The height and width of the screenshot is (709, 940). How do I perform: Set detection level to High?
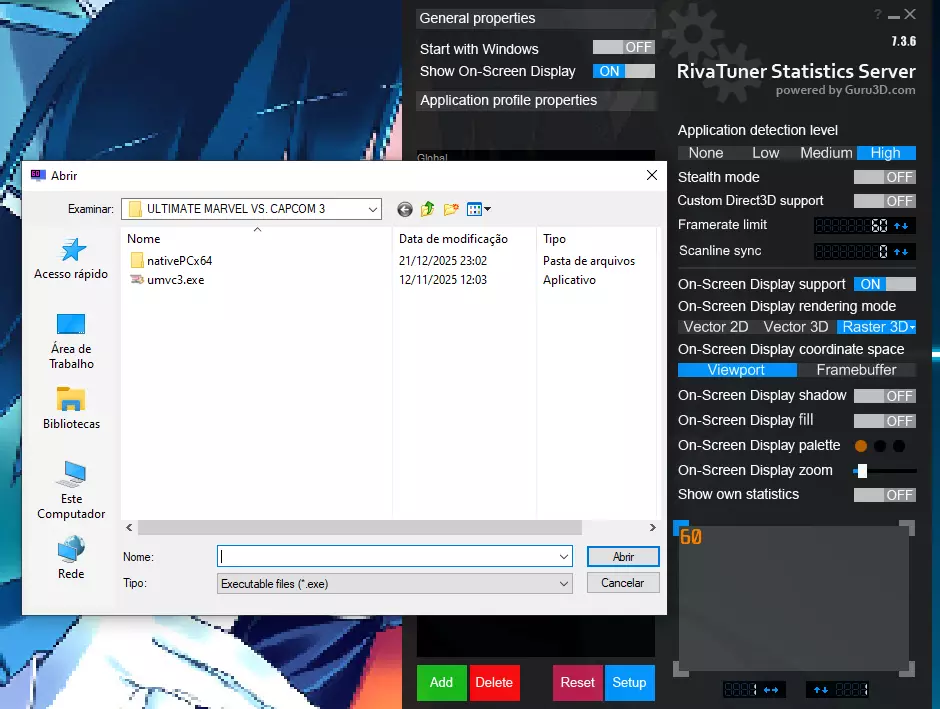coord(886,153)
